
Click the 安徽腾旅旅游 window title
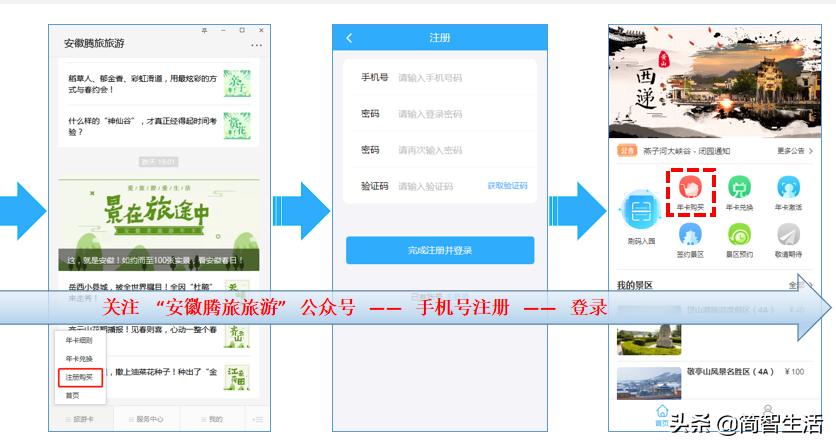point(94,43)
